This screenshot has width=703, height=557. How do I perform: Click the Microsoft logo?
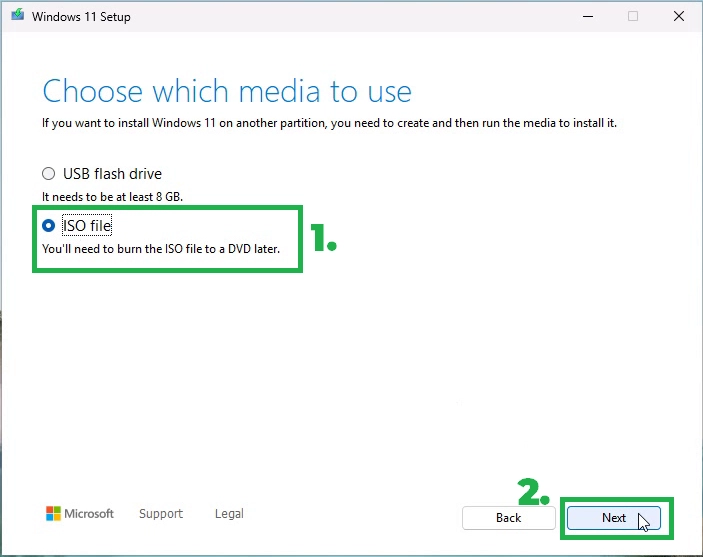80,513
